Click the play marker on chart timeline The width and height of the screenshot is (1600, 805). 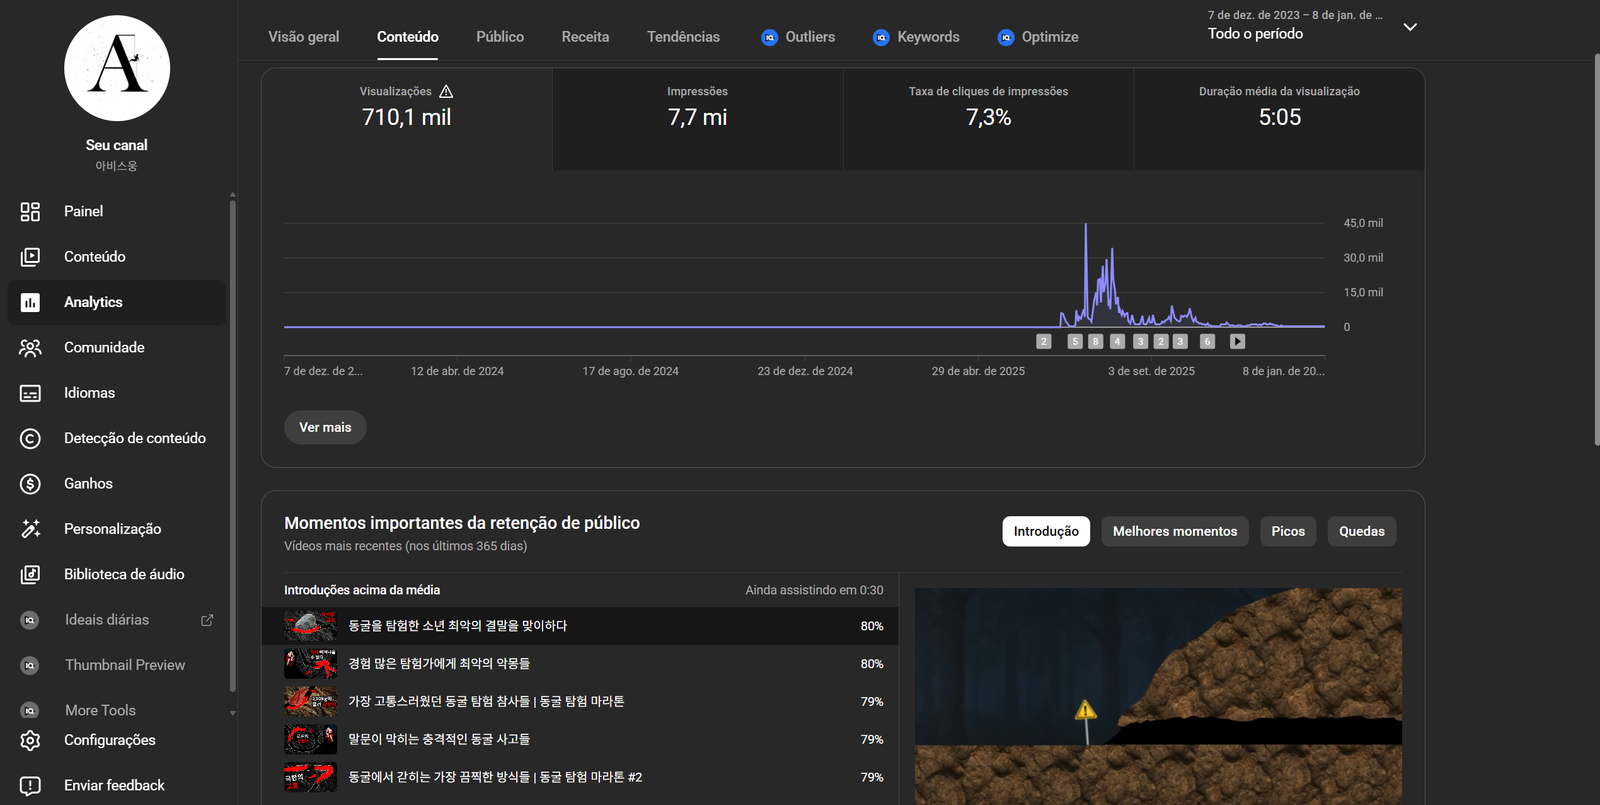point(1237,341)
